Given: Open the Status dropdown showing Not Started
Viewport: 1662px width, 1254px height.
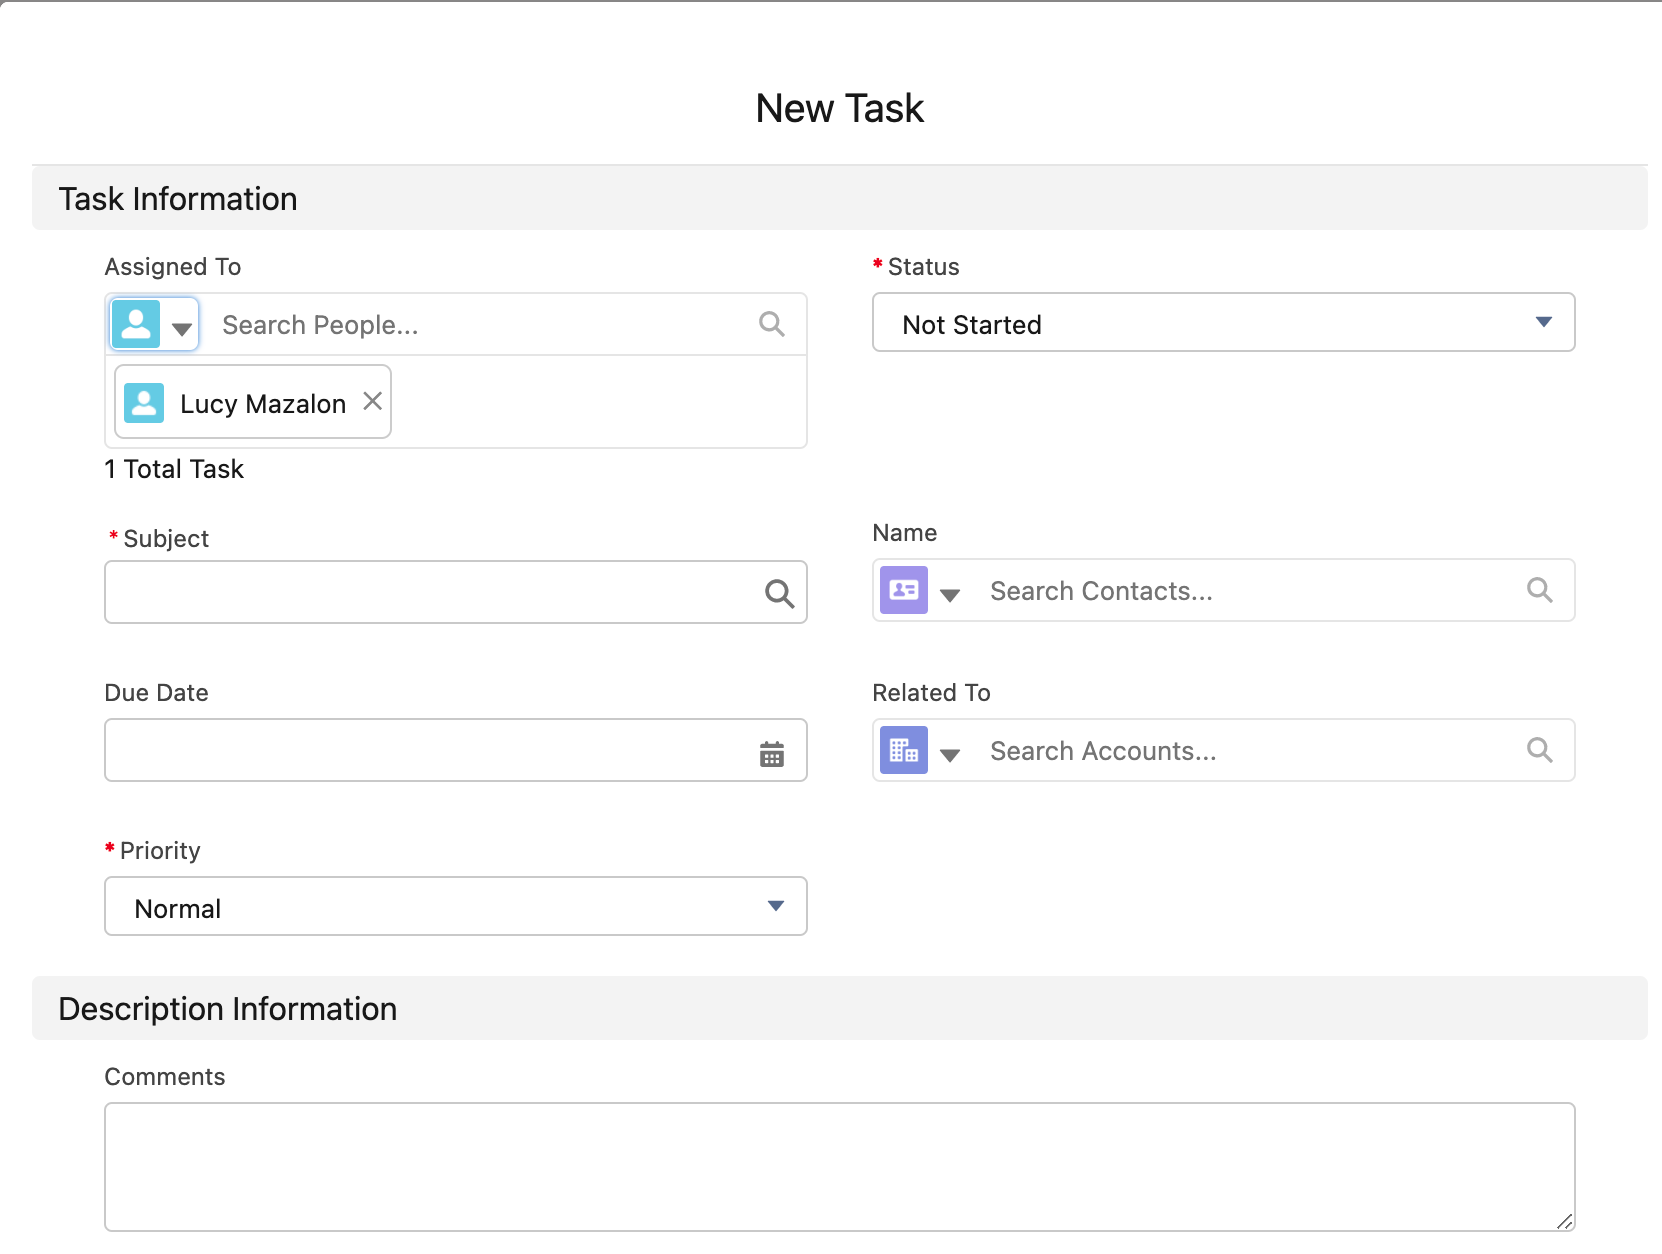Looking at the screenshot, I should click(x=1224, y=322).
